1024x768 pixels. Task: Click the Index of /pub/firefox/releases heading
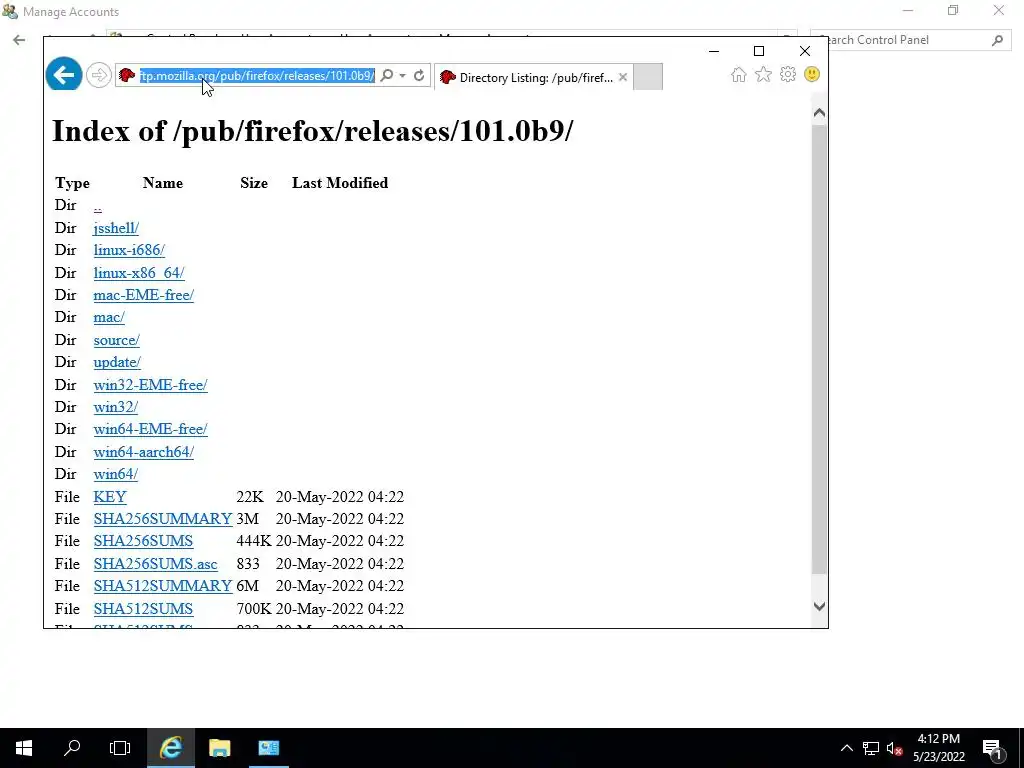312,131
